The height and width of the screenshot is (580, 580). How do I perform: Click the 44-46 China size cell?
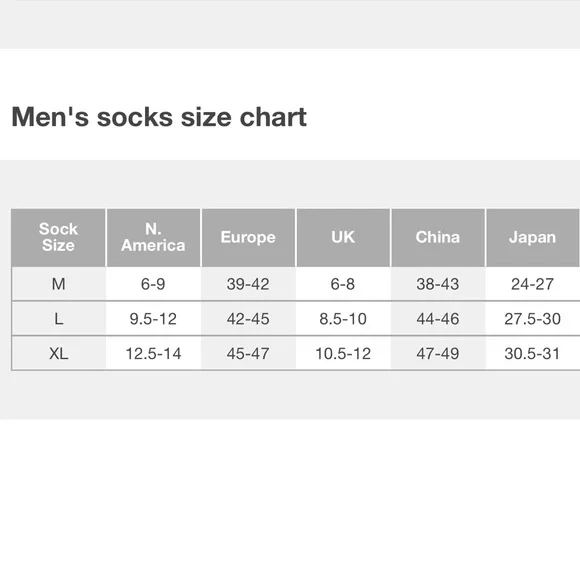[438, 319]
